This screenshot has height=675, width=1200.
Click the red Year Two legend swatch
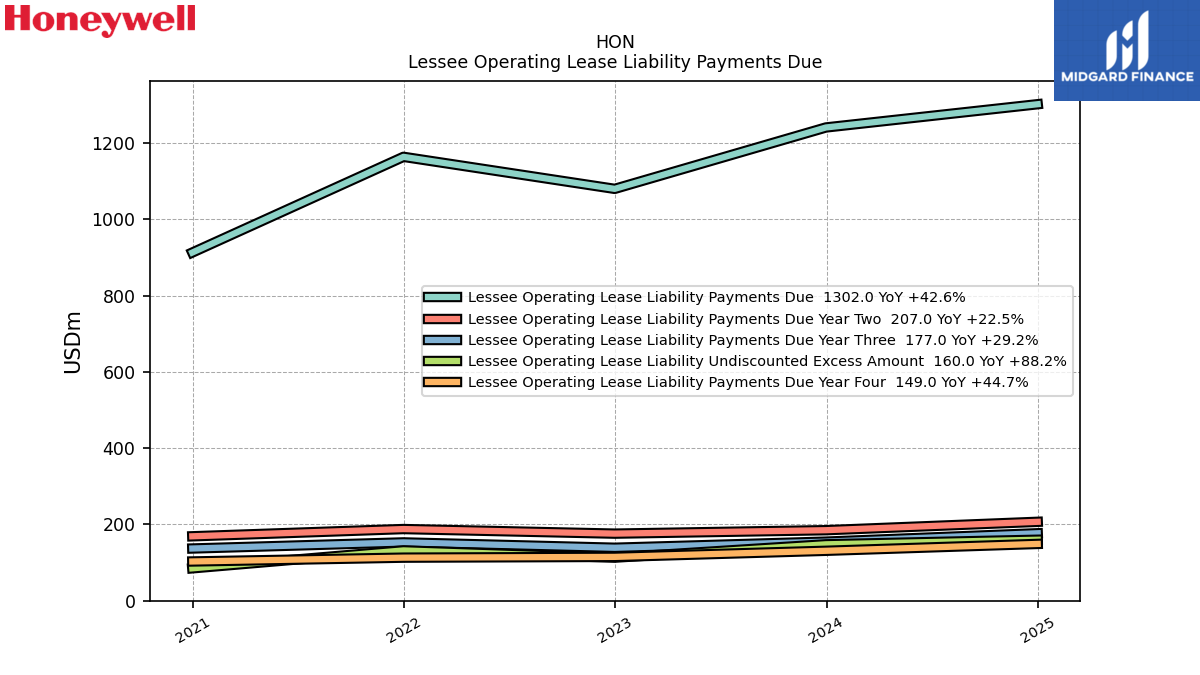click(x=442, y=319)
